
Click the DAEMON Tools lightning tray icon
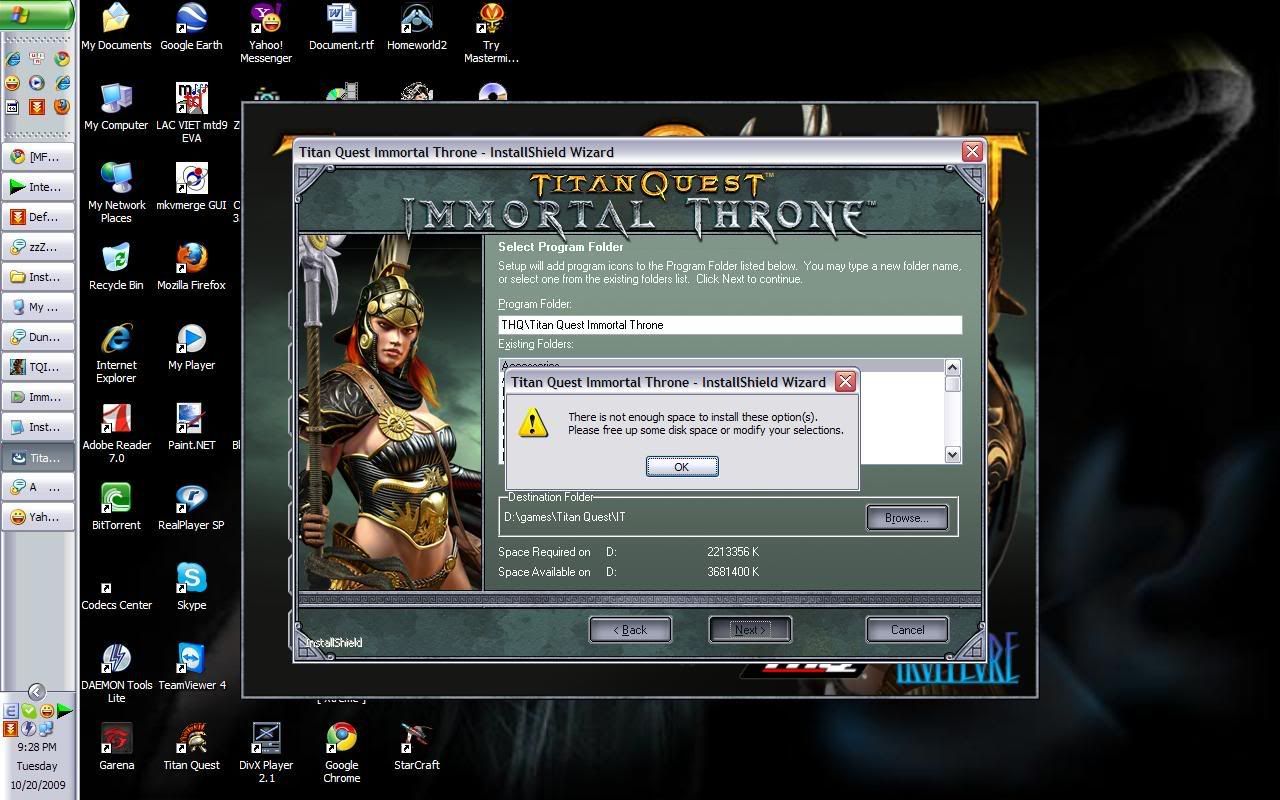tap(29, 729)
